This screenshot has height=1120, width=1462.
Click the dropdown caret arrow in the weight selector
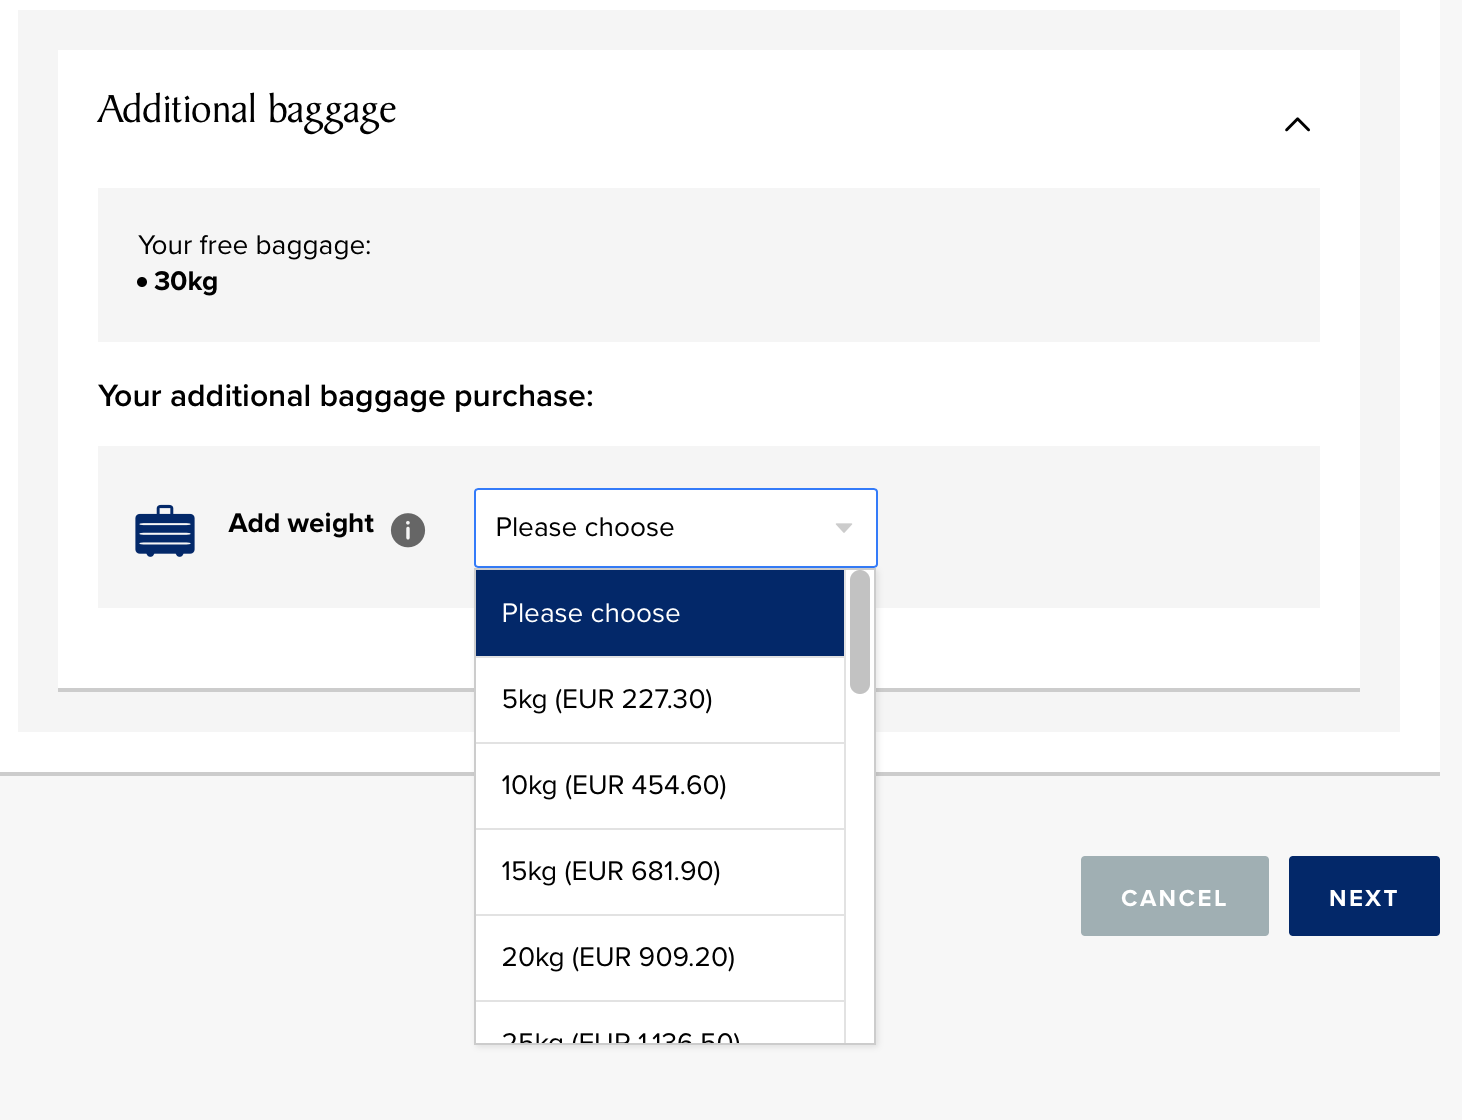844,528
